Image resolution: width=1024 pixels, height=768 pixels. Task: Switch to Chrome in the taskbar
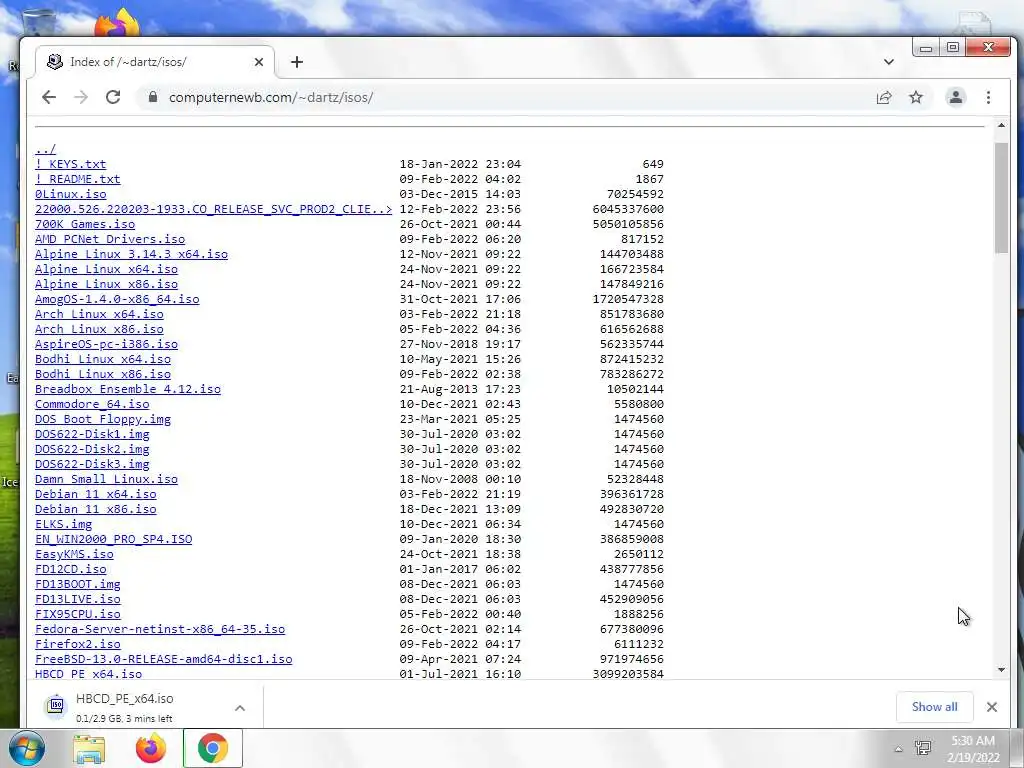click(x=213, y=748)
